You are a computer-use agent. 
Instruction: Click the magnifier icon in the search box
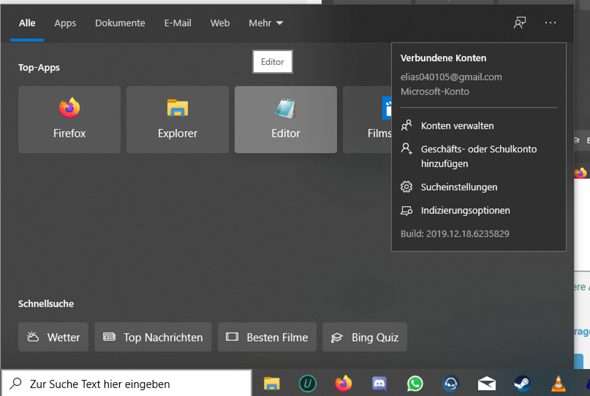click(x=15, y=384)
